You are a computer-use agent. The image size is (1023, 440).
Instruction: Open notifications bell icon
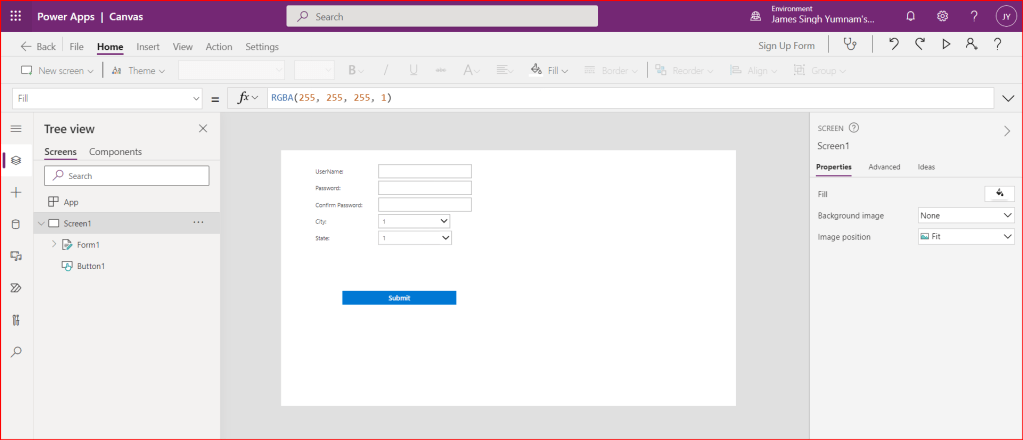(x=910, y=16)
